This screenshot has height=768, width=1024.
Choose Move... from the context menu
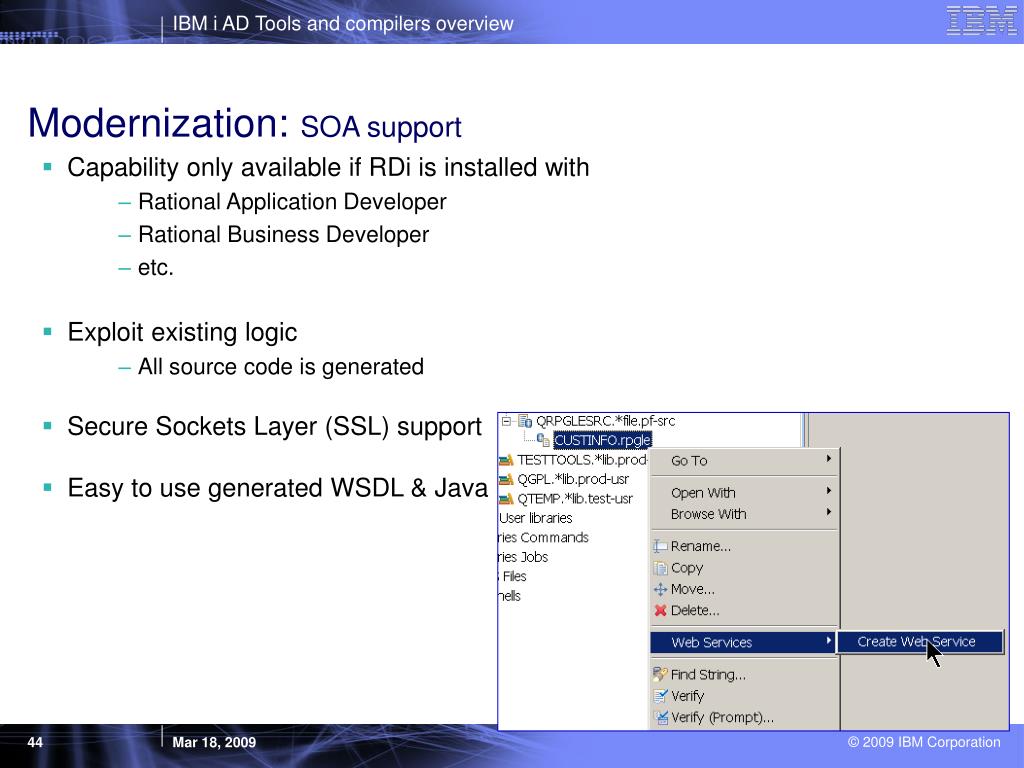744,589
